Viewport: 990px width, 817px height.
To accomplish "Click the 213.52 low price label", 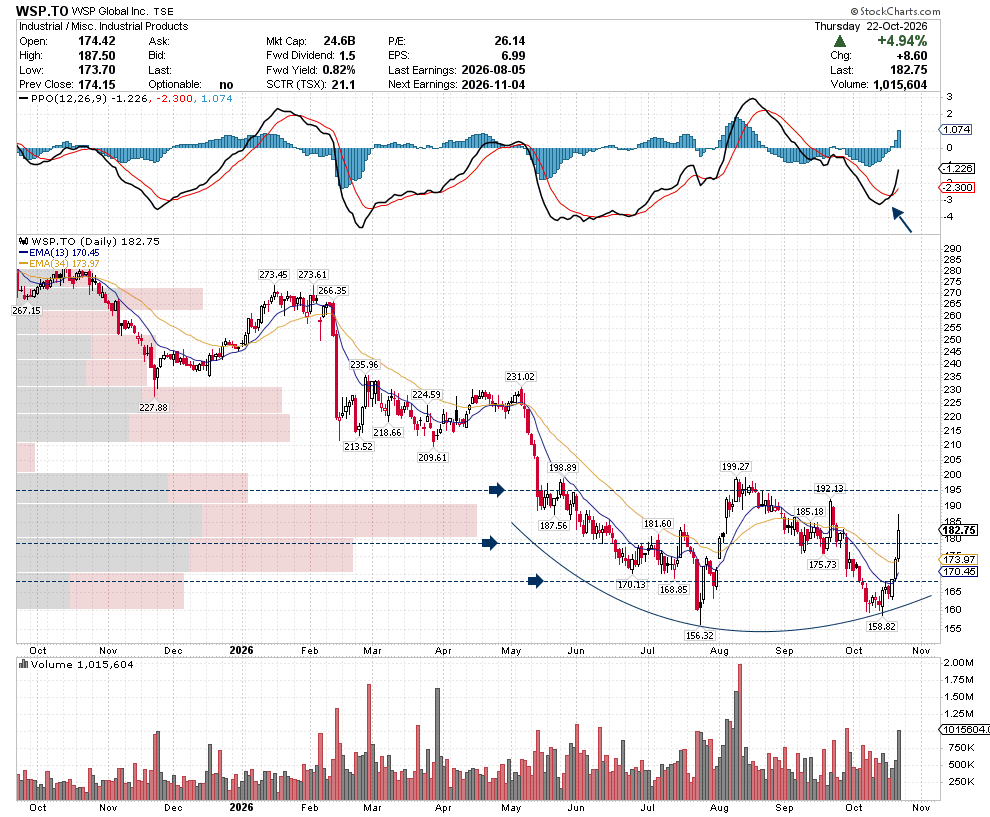I will pyautogui.click(x=358, y=446).
